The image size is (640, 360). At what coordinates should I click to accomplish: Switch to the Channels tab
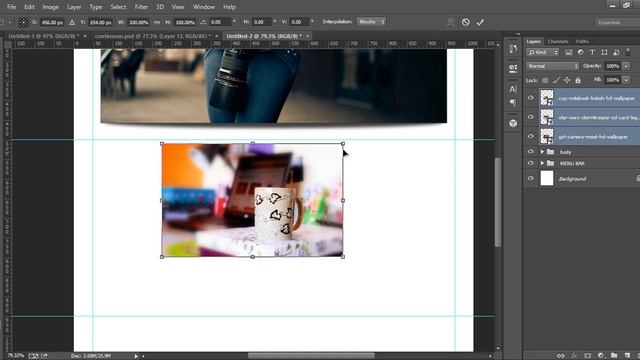click(x=558, y=41)
